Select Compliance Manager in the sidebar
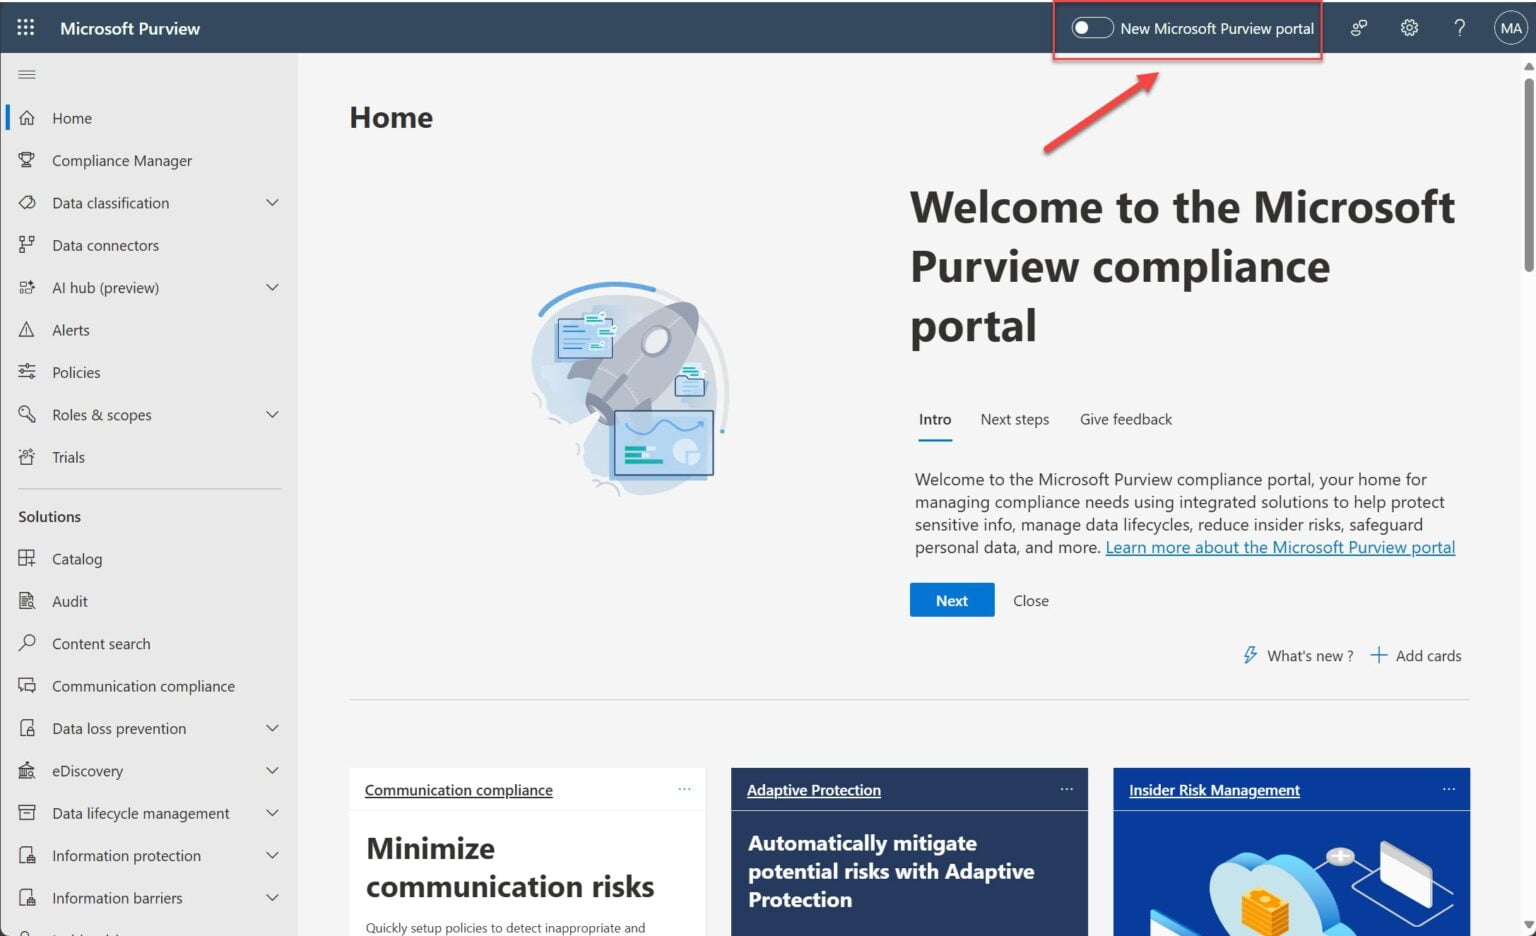The image size is (1536, 936). (122, 160)
